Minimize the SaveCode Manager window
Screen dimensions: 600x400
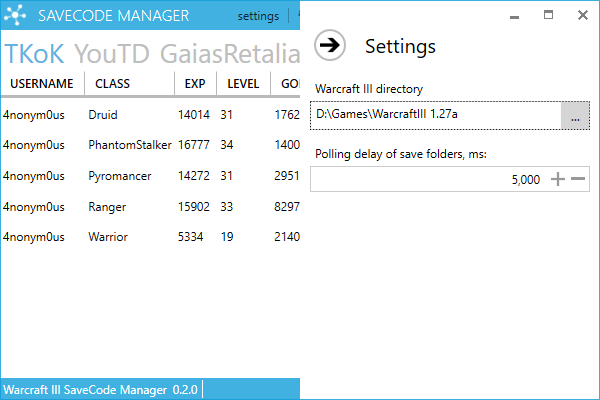515,16
